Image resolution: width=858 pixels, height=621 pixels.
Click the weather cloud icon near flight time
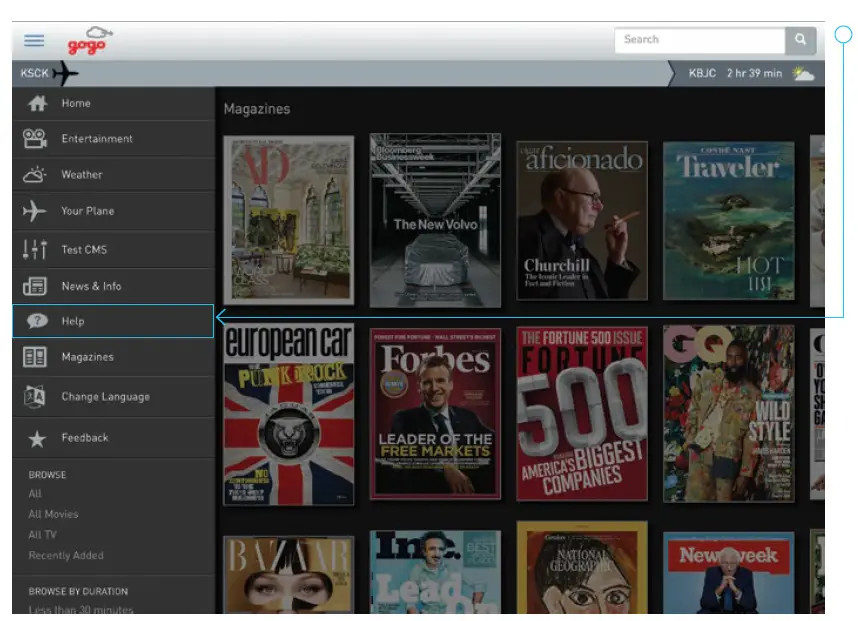803,73
